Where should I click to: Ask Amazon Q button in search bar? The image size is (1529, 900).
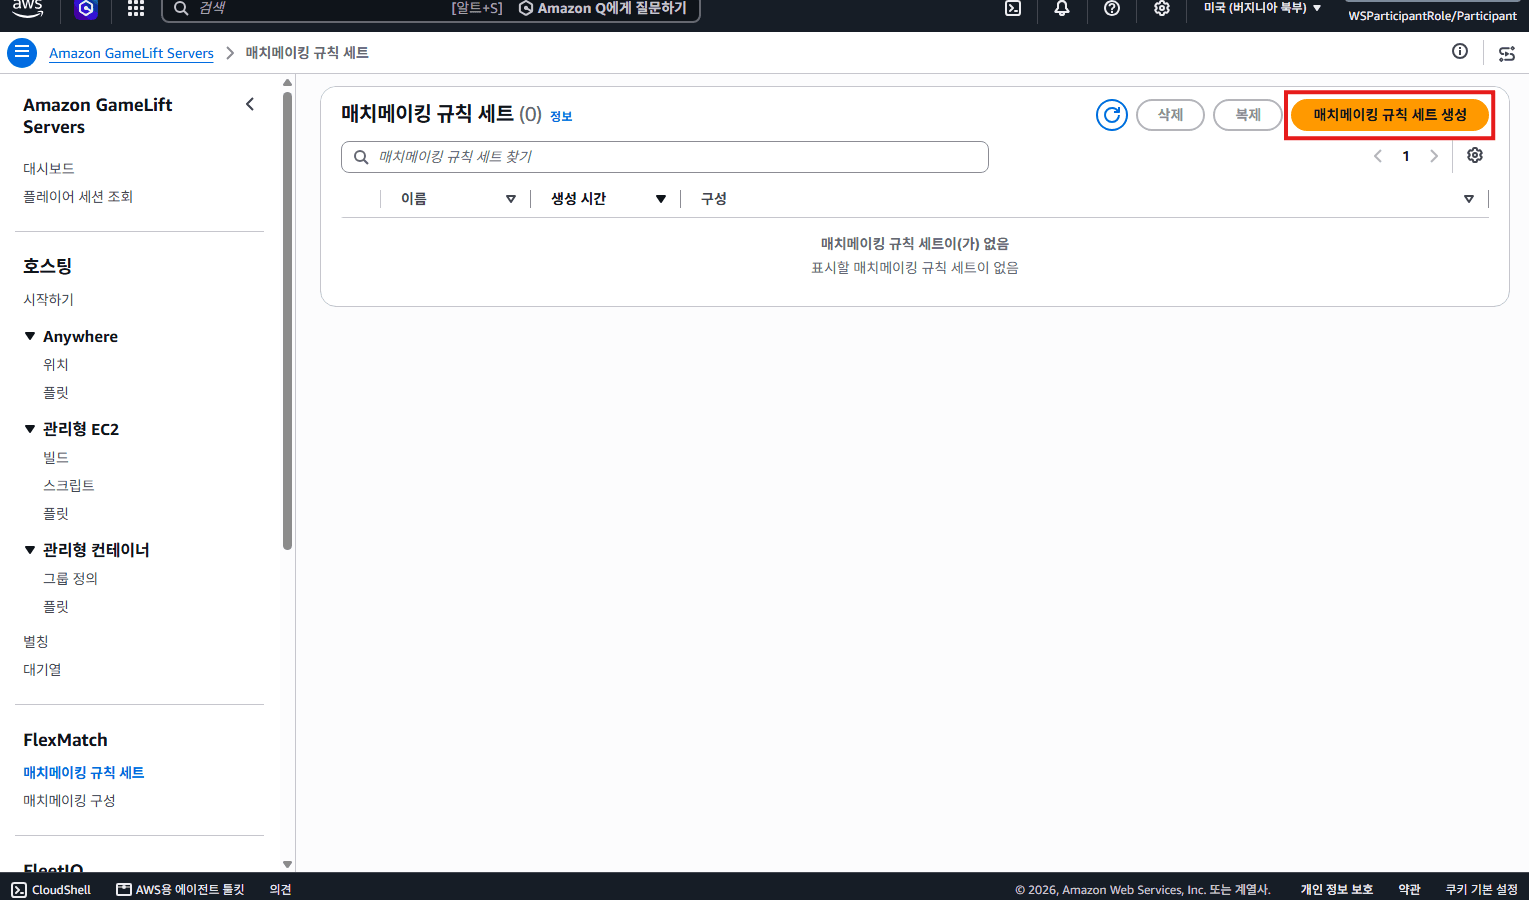[x=603, y=8]
